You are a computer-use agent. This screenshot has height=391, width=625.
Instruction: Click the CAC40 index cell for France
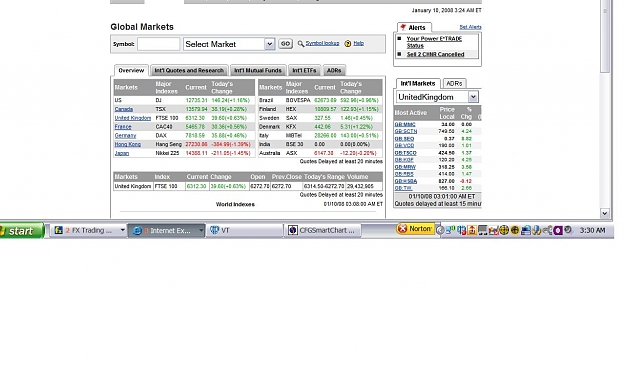click(x=164, y=126)
